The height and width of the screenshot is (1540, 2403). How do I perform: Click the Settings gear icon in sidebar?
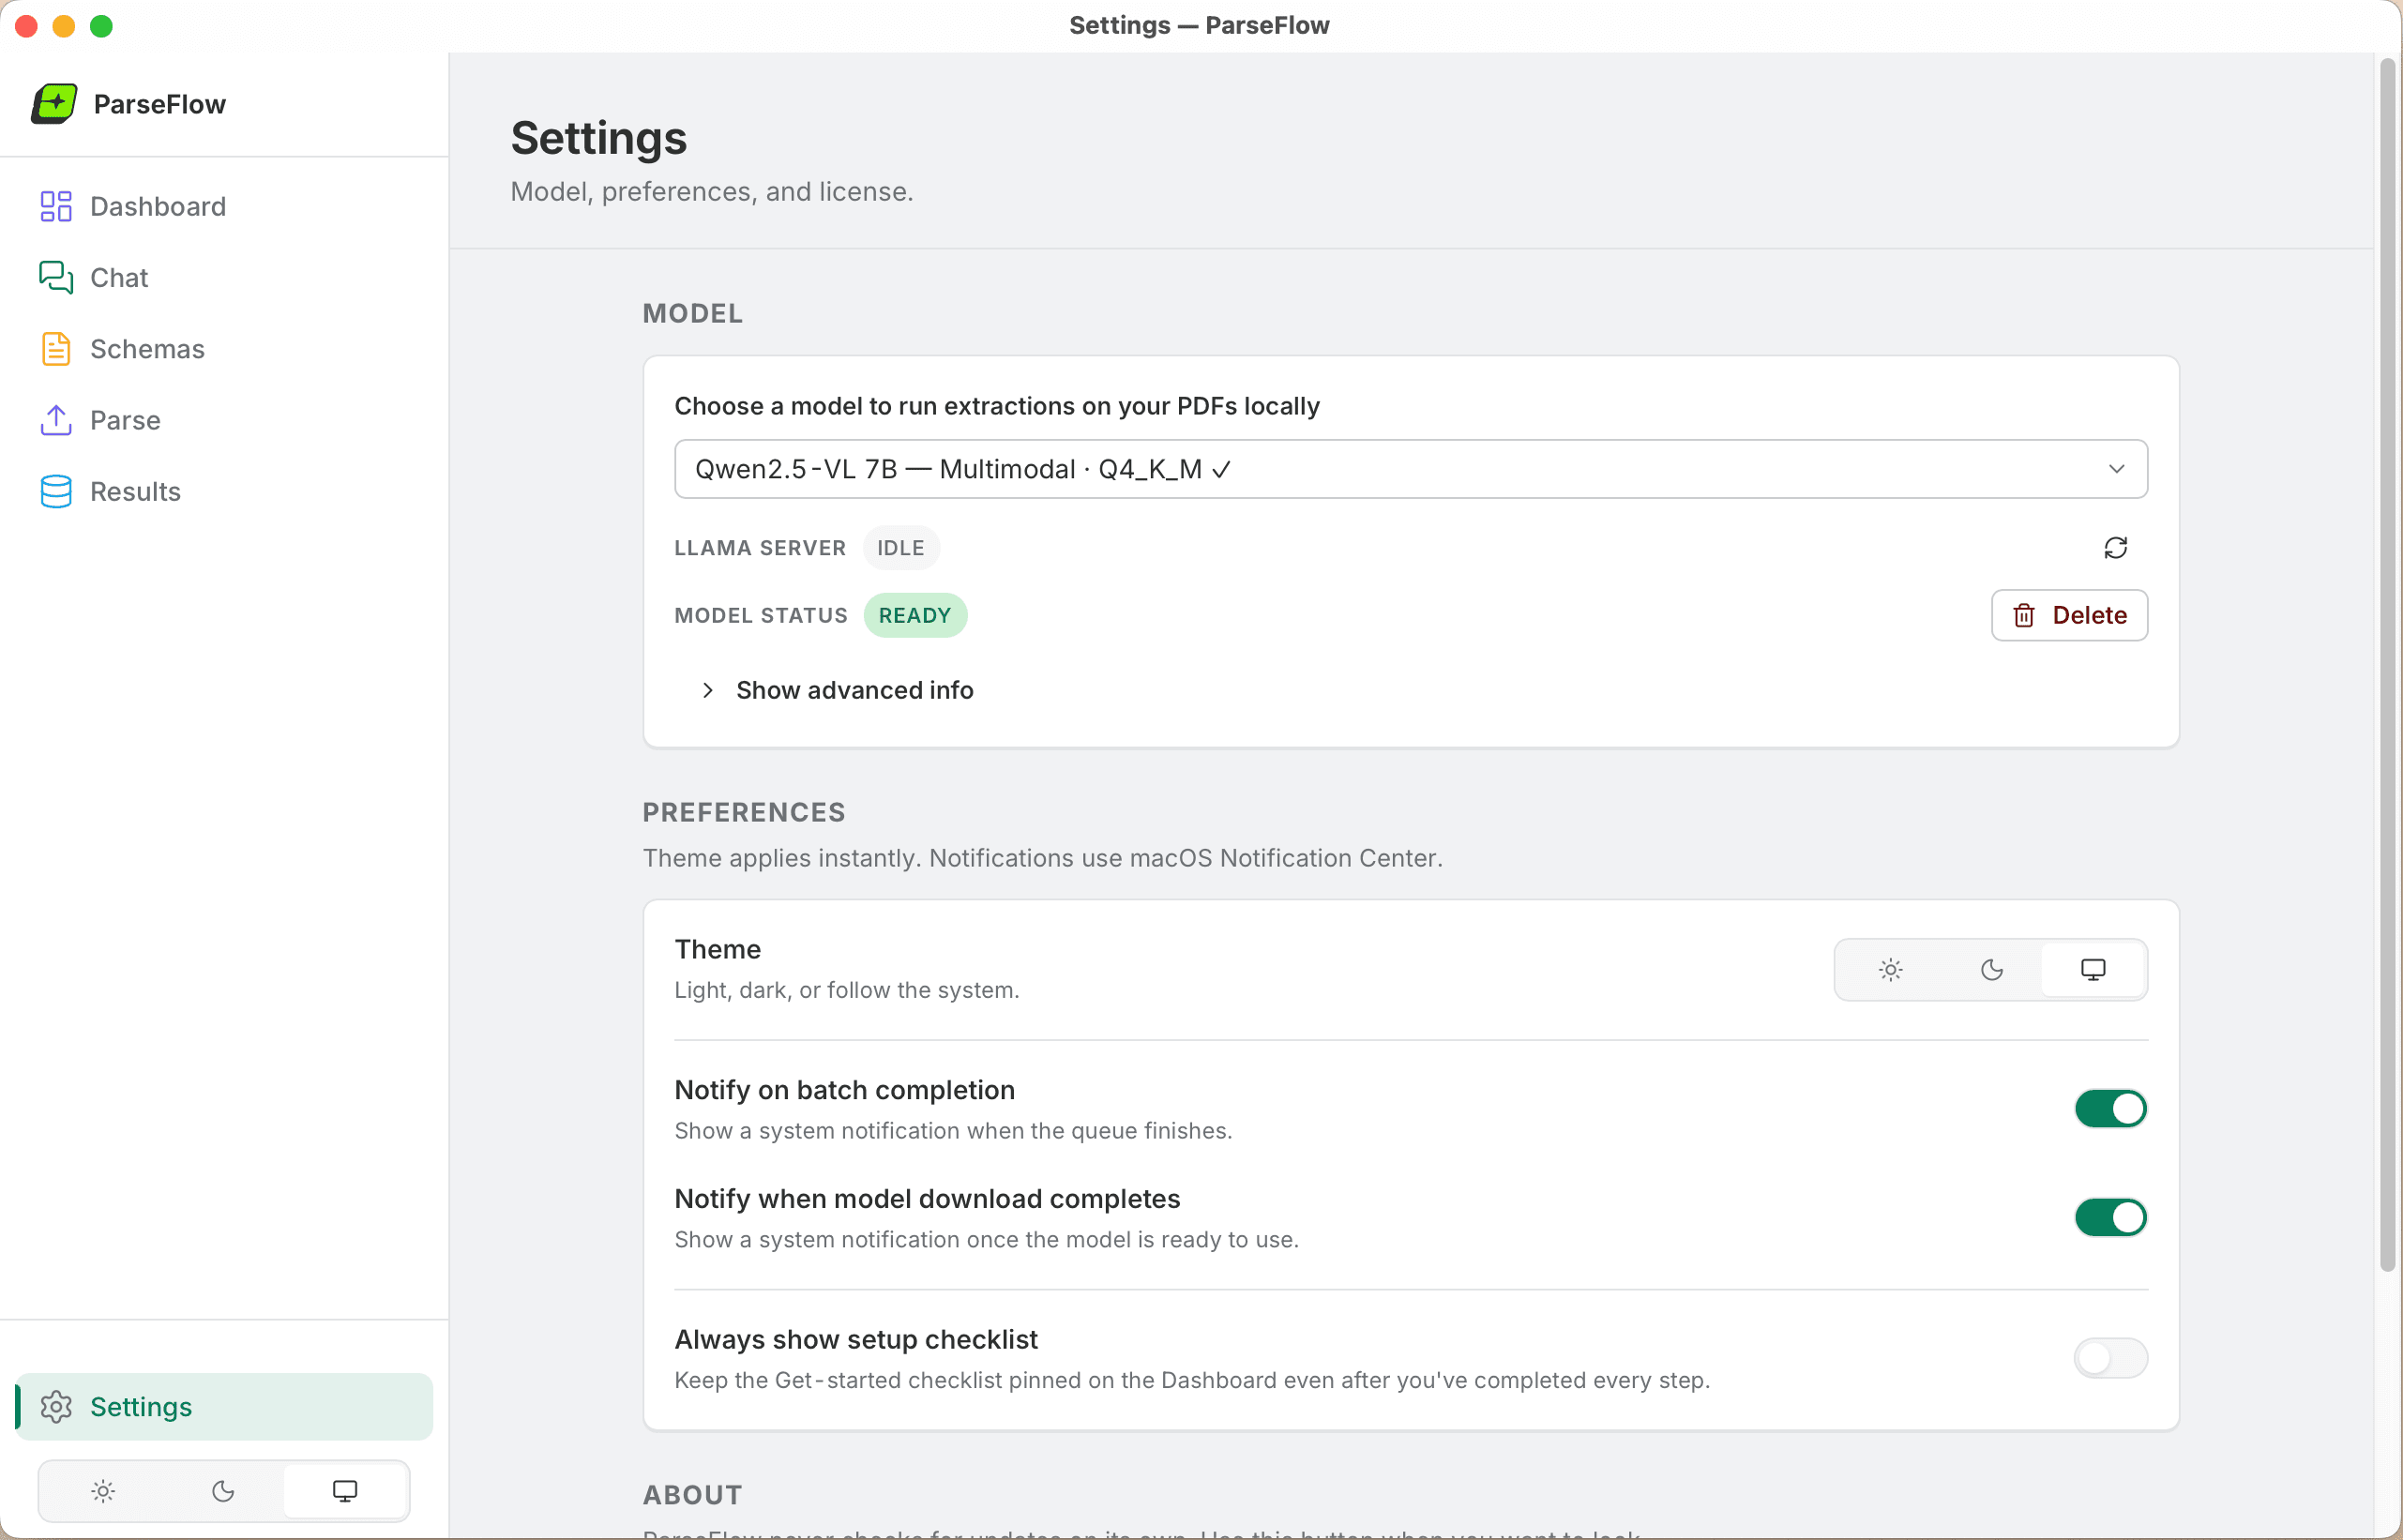[56, 1406]
